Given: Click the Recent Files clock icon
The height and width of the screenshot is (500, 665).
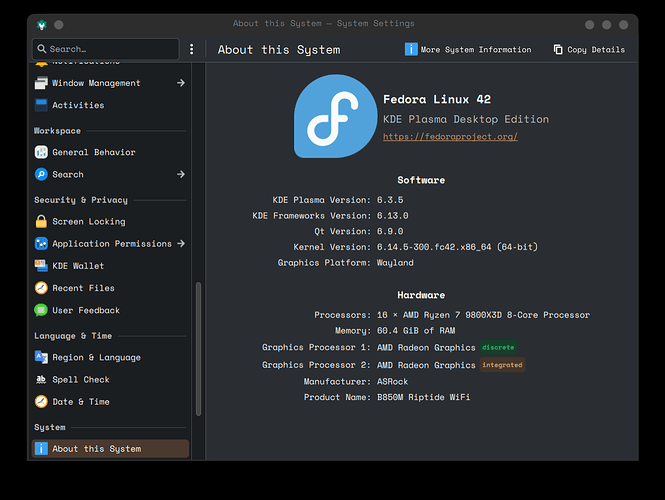Looking at the screenshot, I should pyautogui.click(x=41, y=288).
